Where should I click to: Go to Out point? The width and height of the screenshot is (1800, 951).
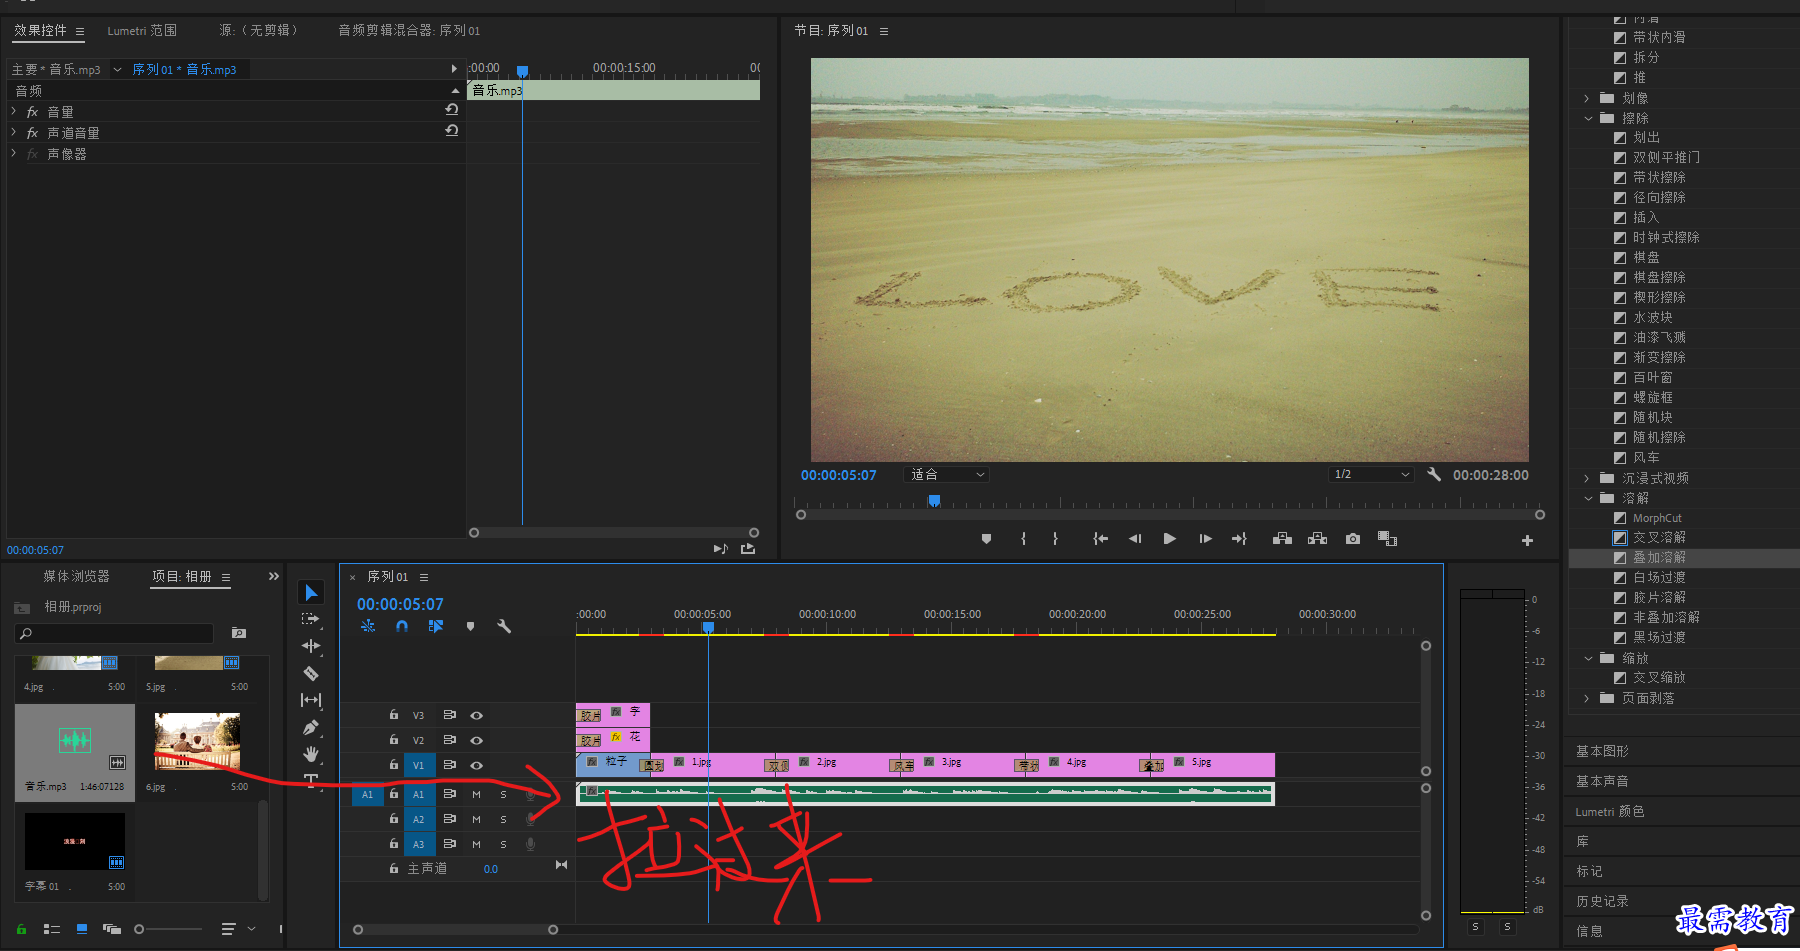1239,539
